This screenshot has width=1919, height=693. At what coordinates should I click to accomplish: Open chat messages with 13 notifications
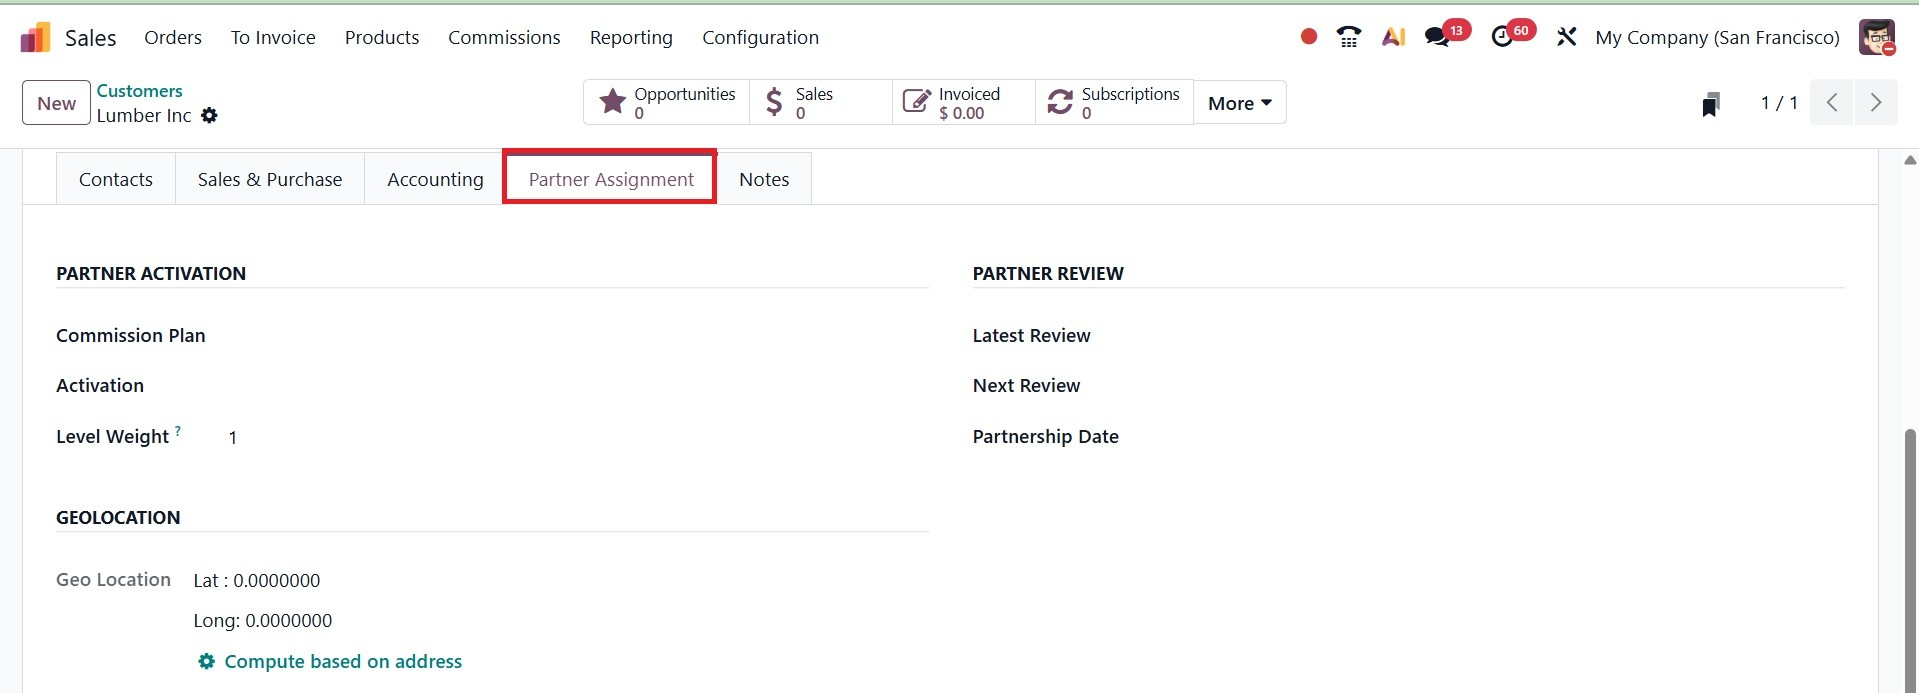1438,37
